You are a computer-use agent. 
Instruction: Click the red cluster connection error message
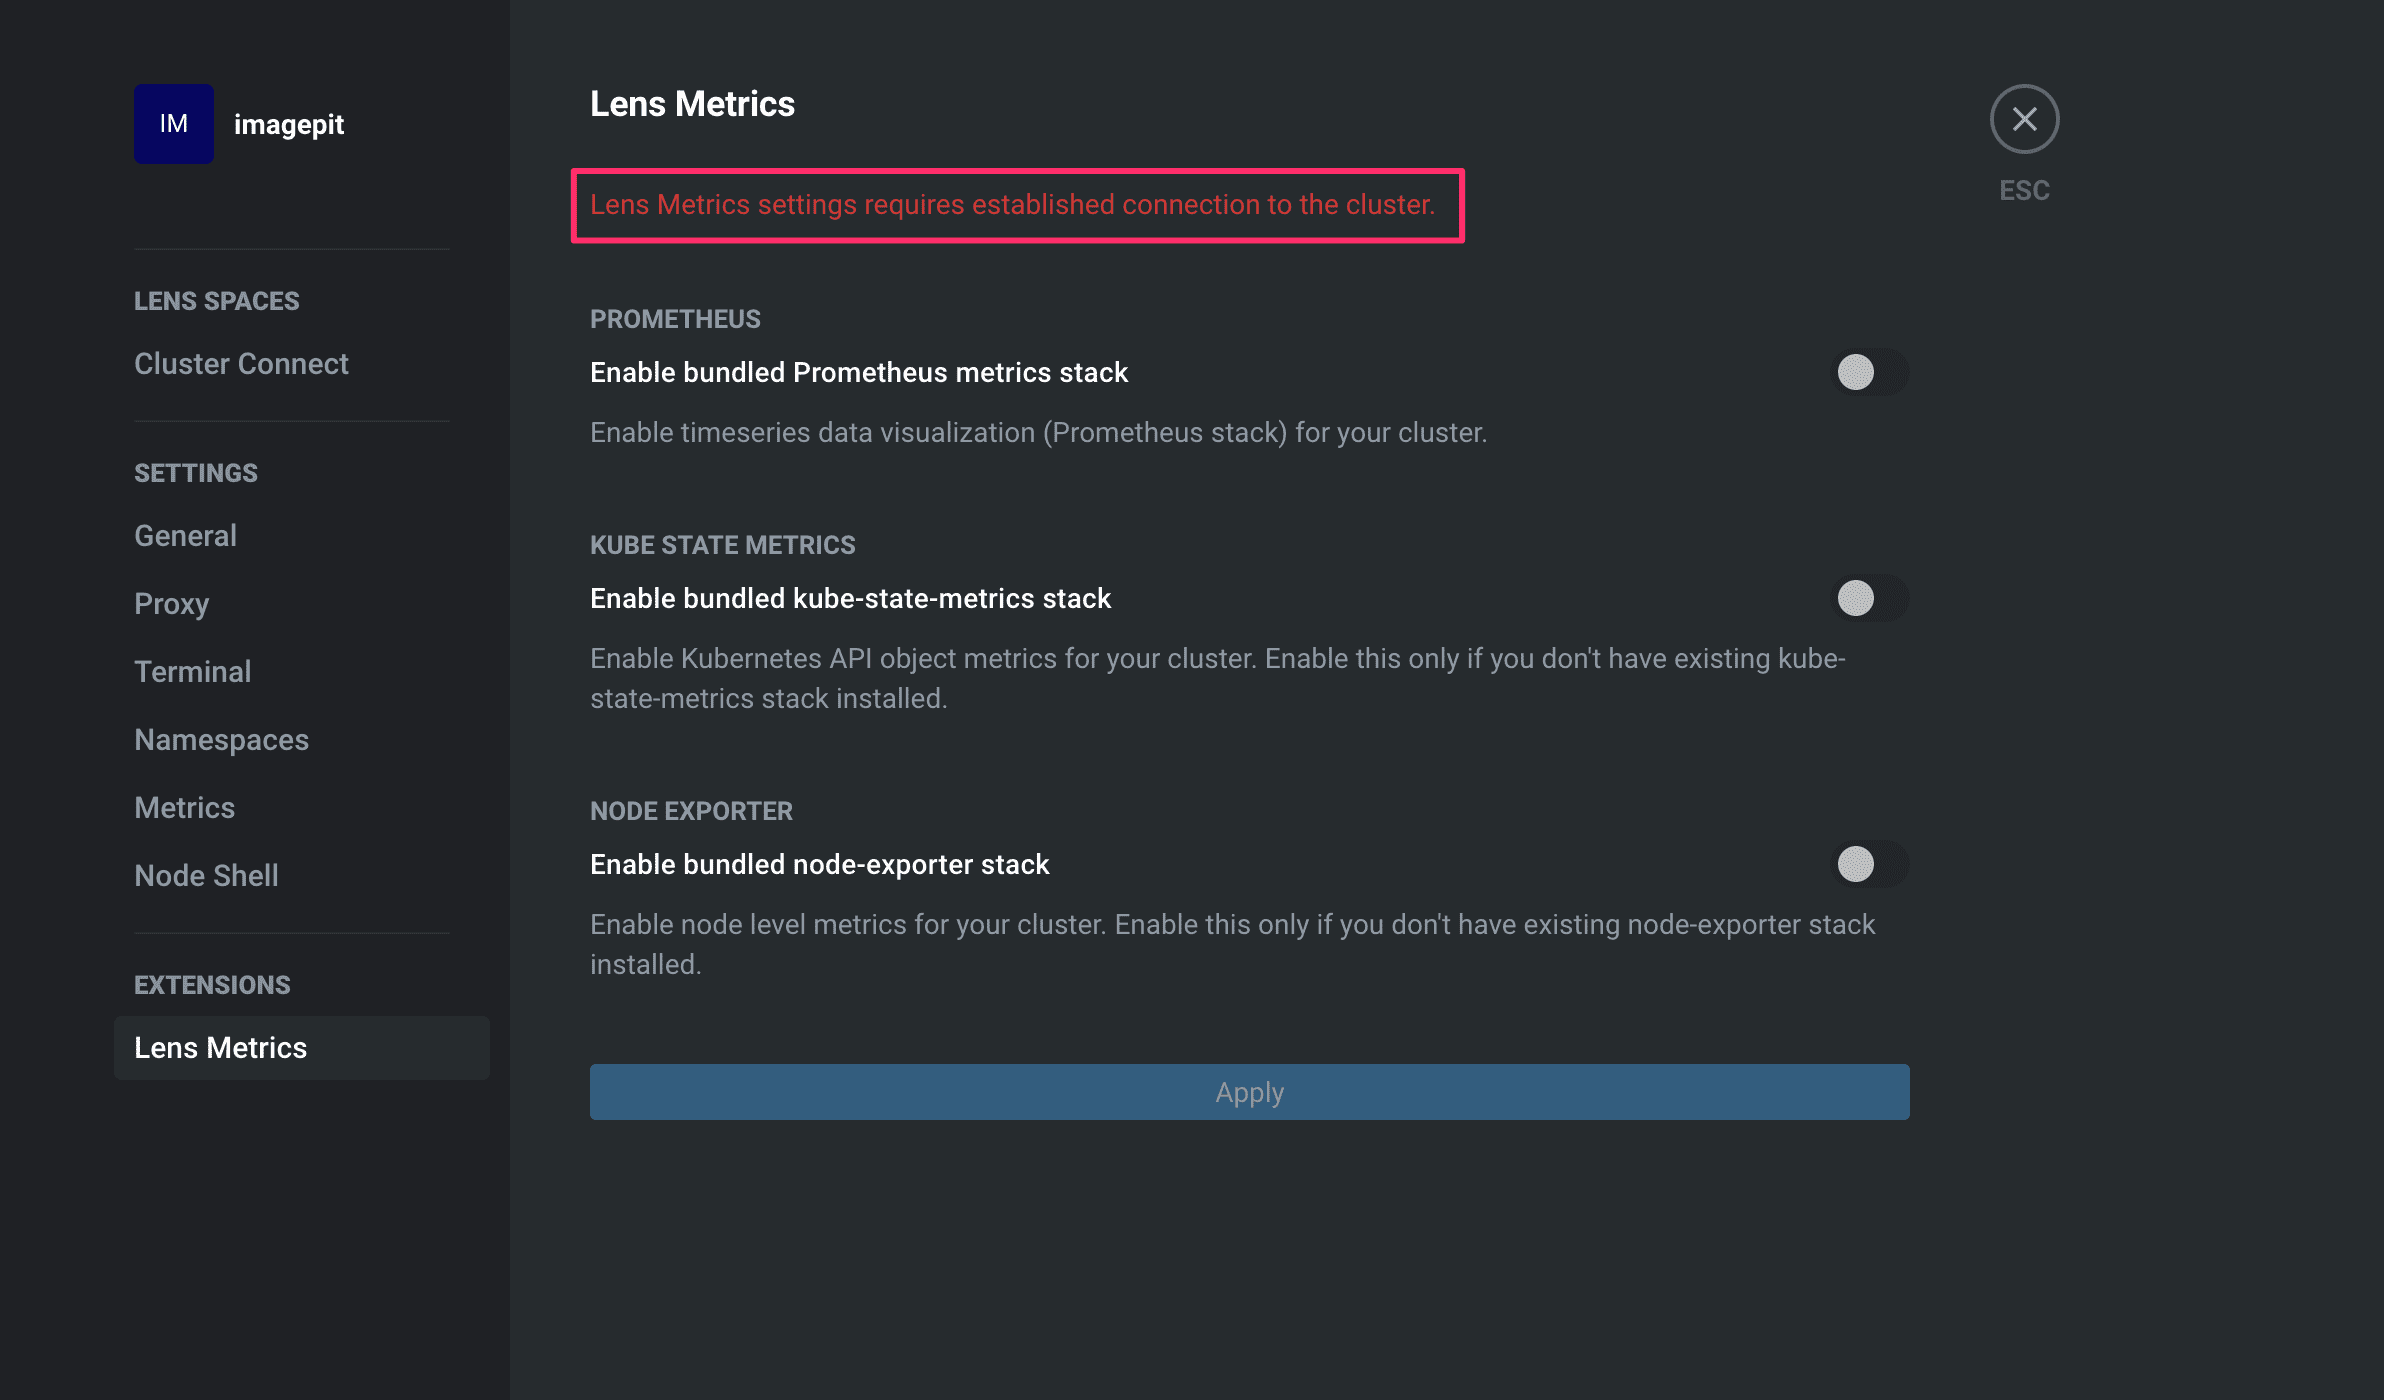point(1012,205)
